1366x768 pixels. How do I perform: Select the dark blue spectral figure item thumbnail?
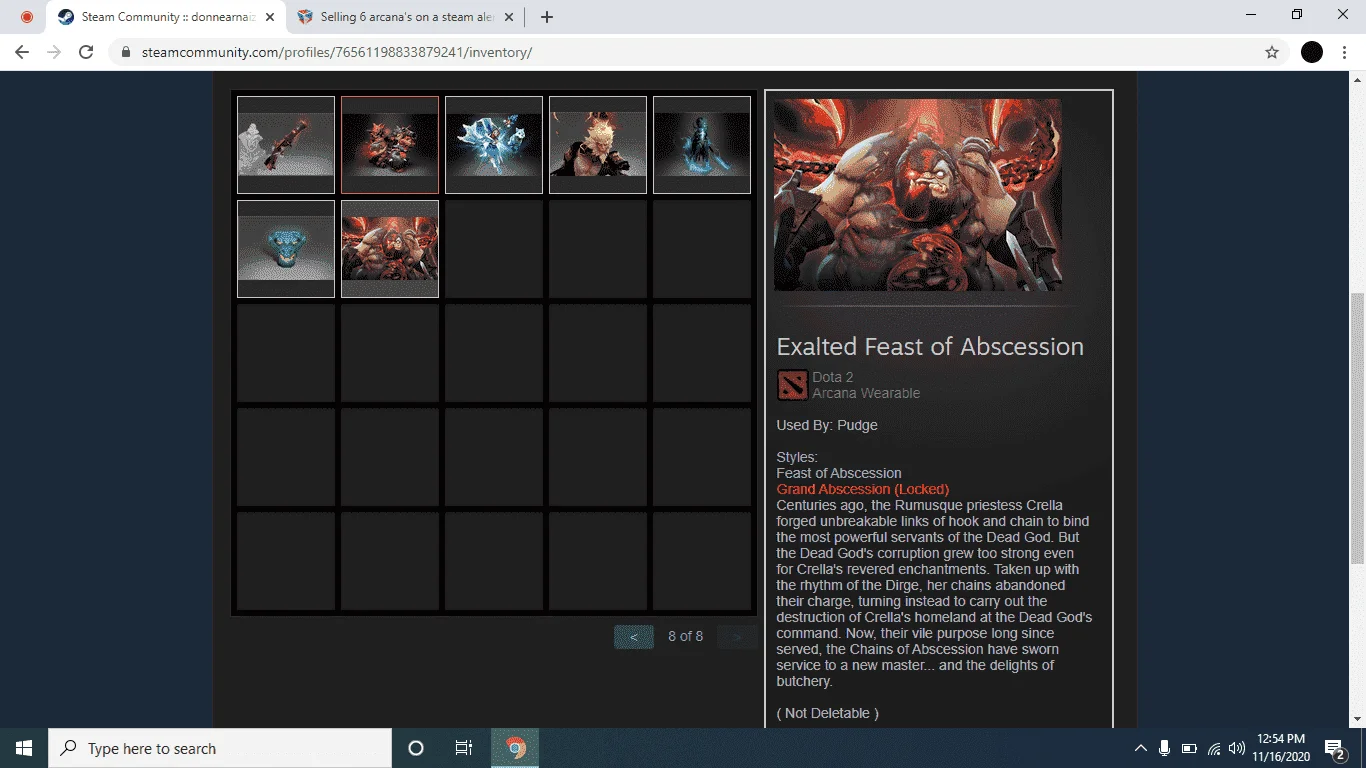tap(702, 145)
